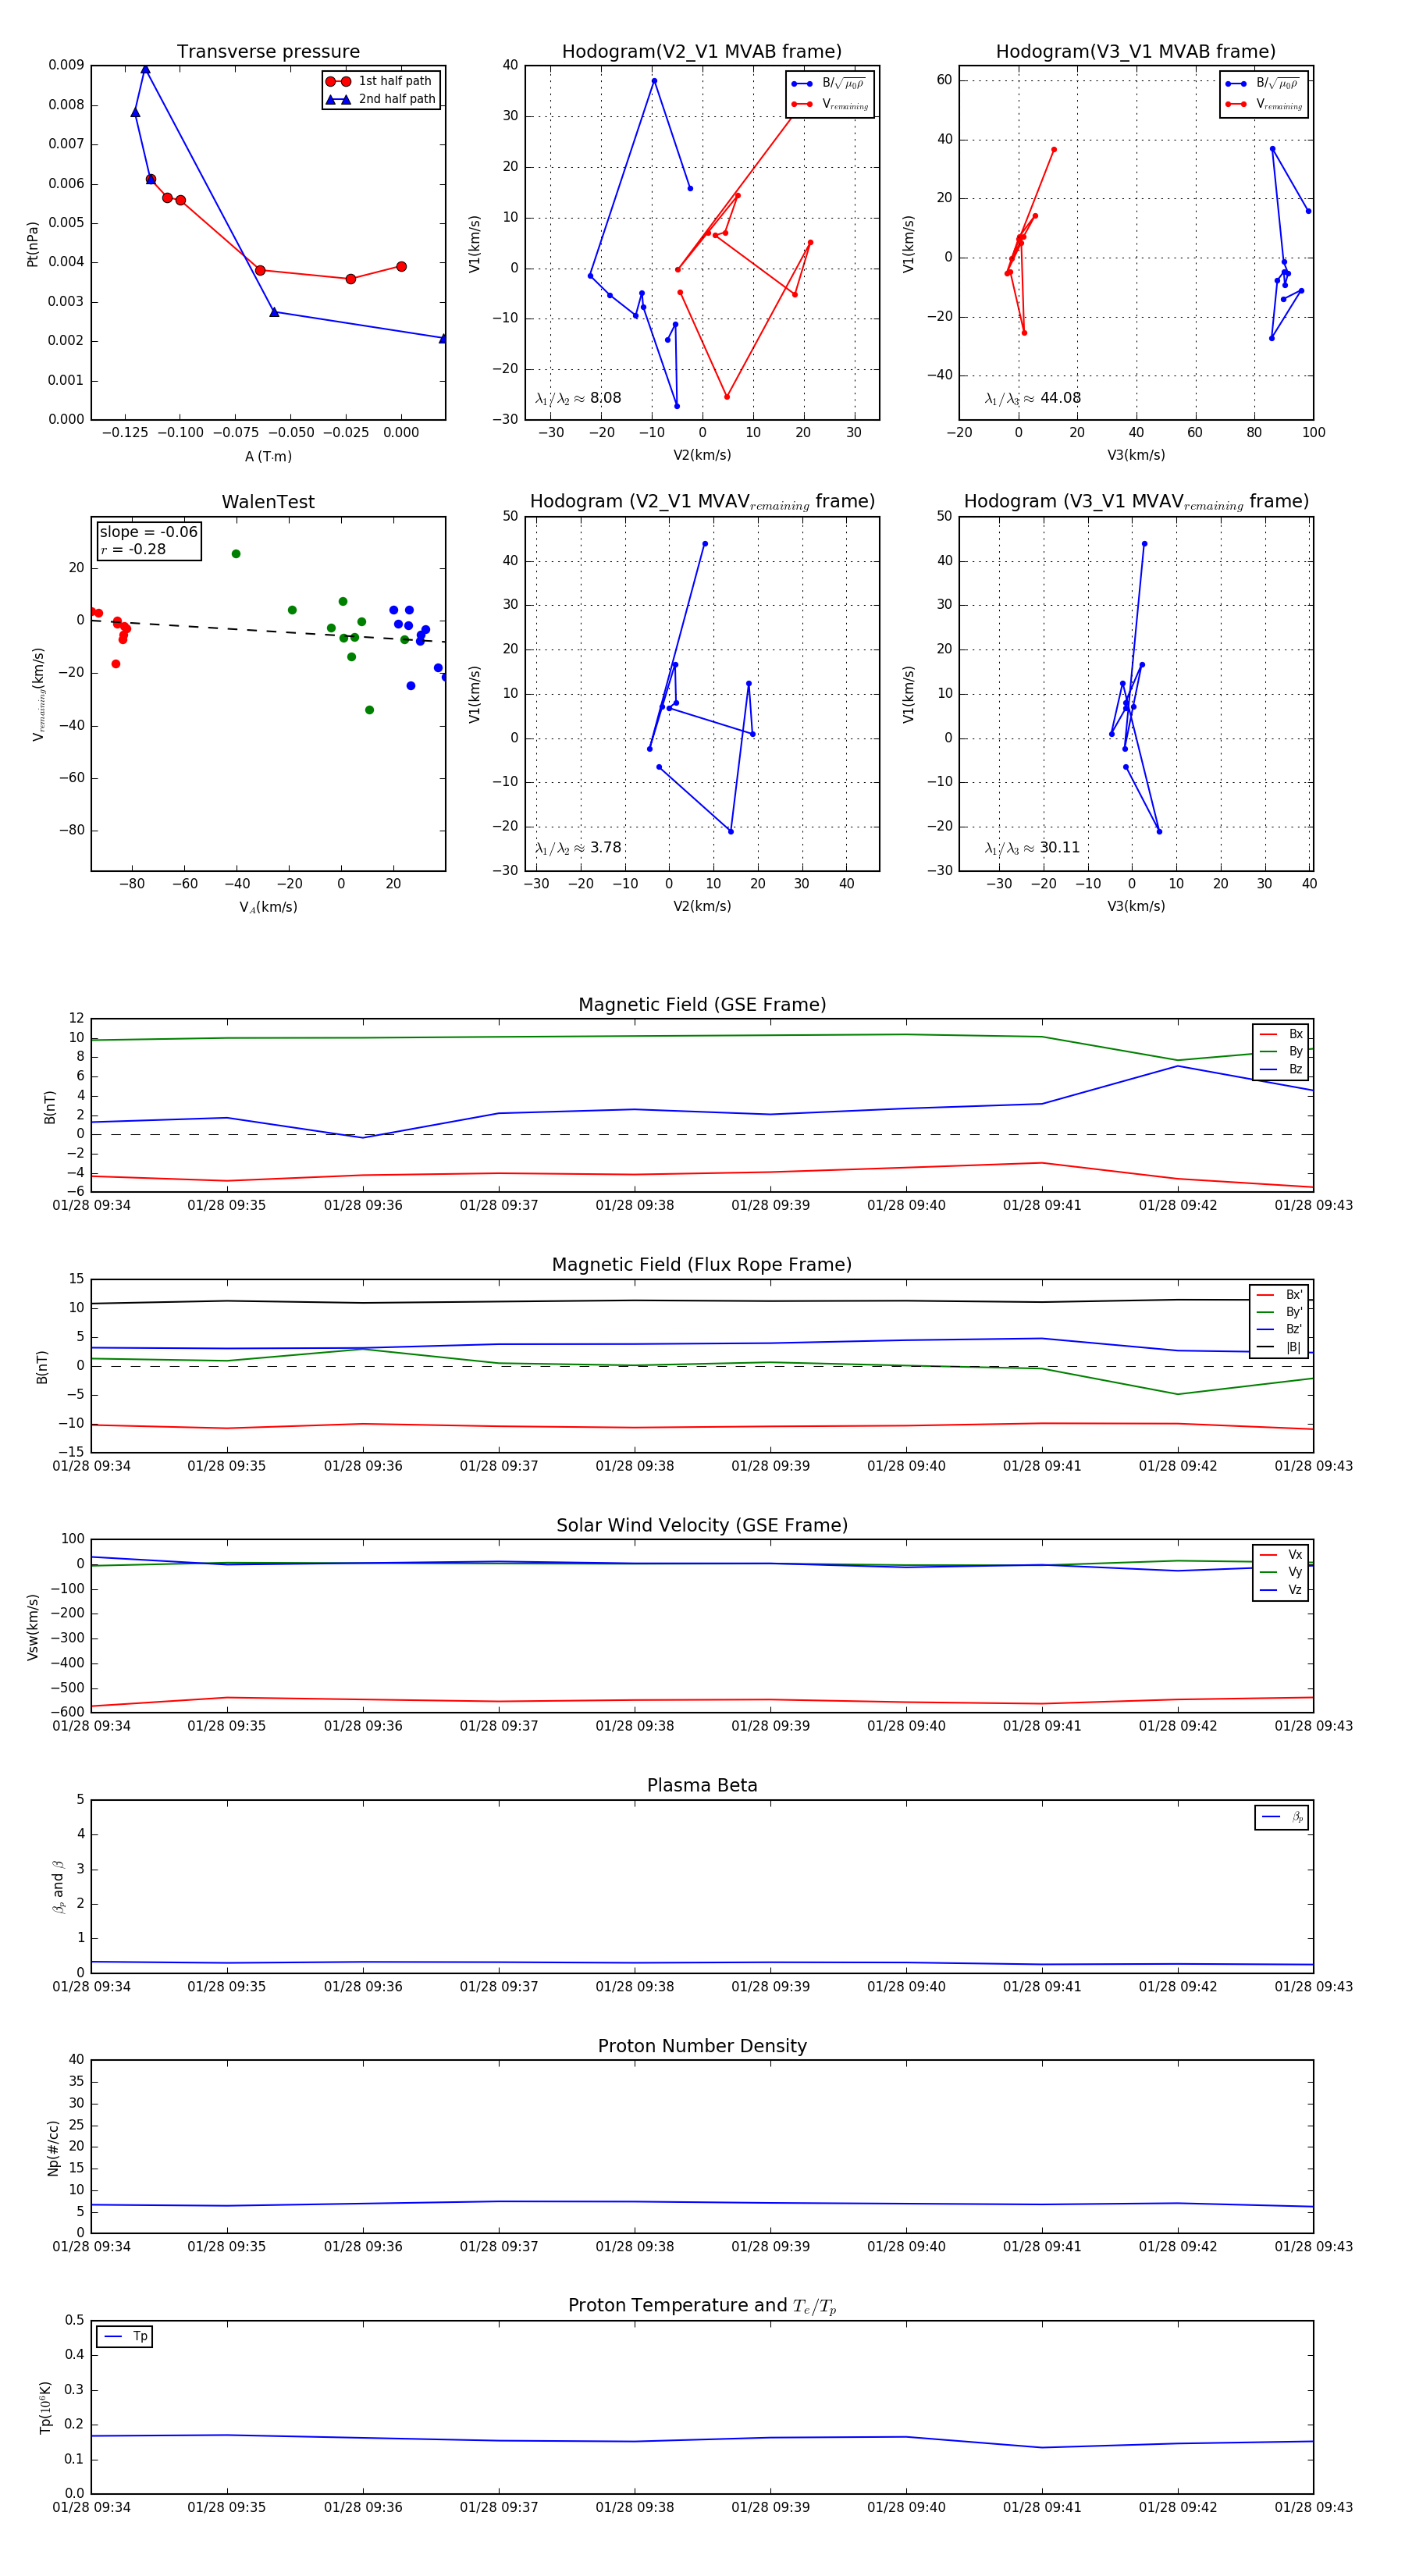Select the 'Hodogram(V2_V1 MVAB frame)' title
The image size is (1405, 2576).
702,52
